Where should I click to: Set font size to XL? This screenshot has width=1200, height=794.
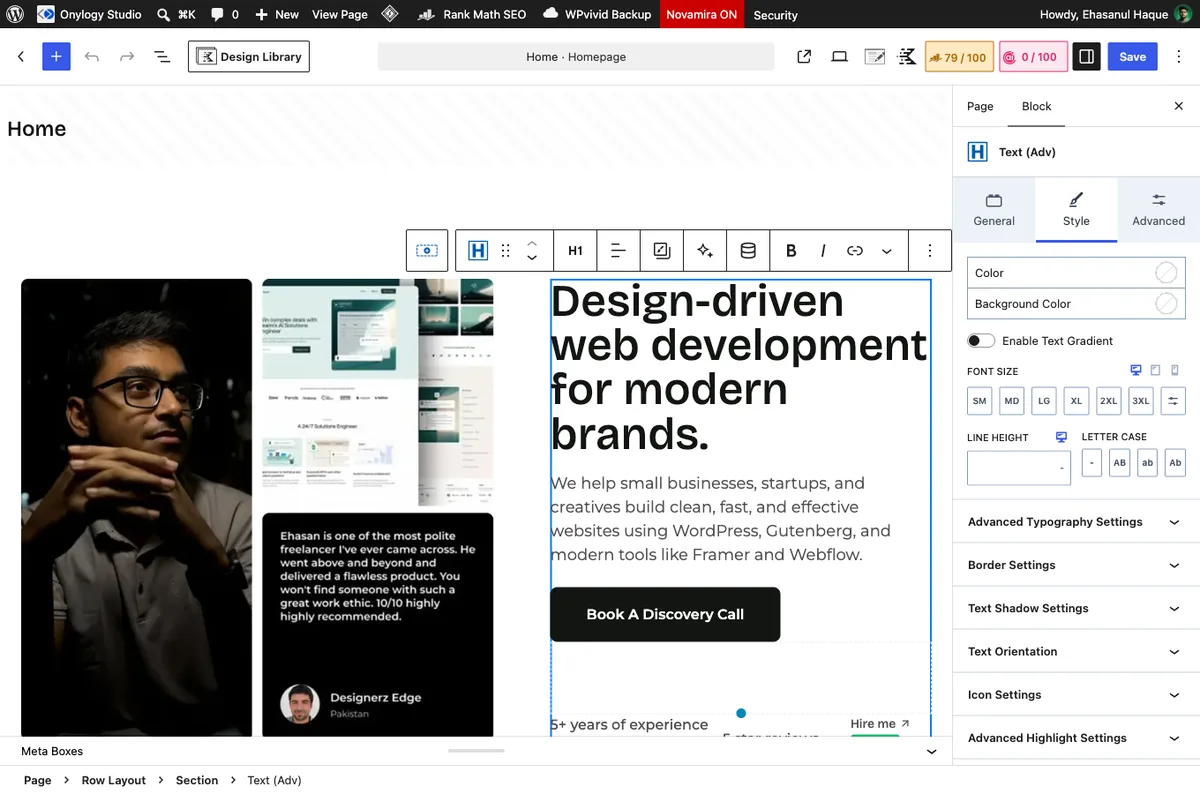point(1076,401)
